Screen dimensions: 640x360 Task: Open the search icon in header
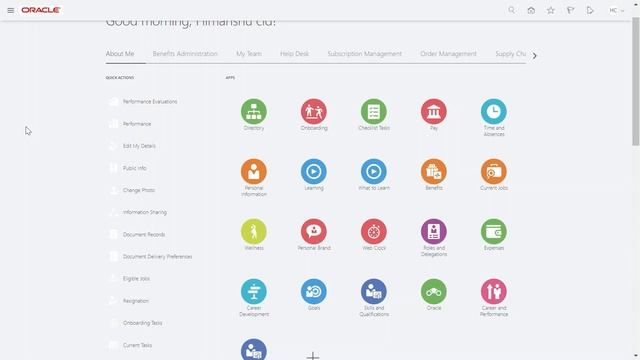511,10
